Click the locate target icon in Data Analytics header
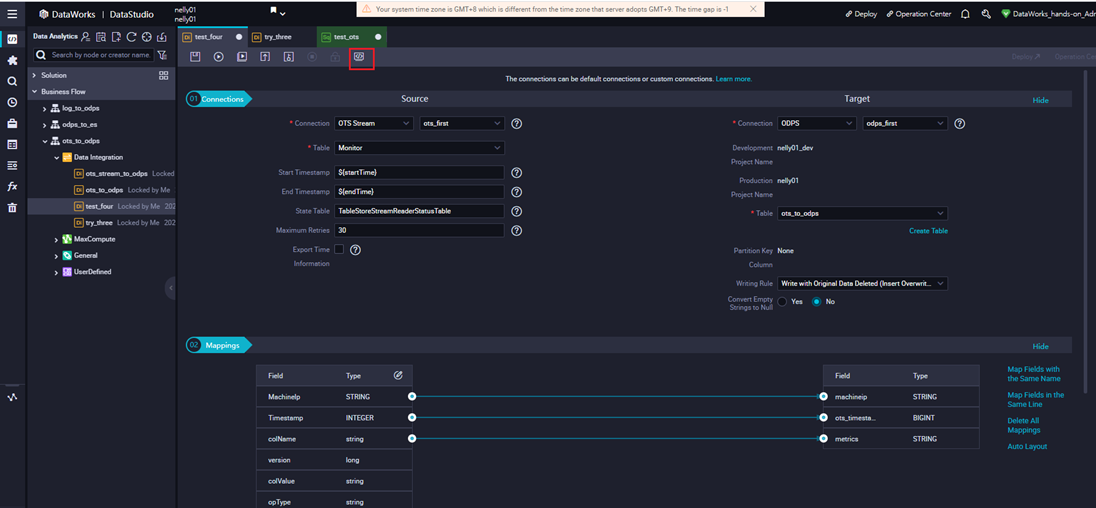The width and height of the screenshot is (1096, 508). click(x=147, y=37)
